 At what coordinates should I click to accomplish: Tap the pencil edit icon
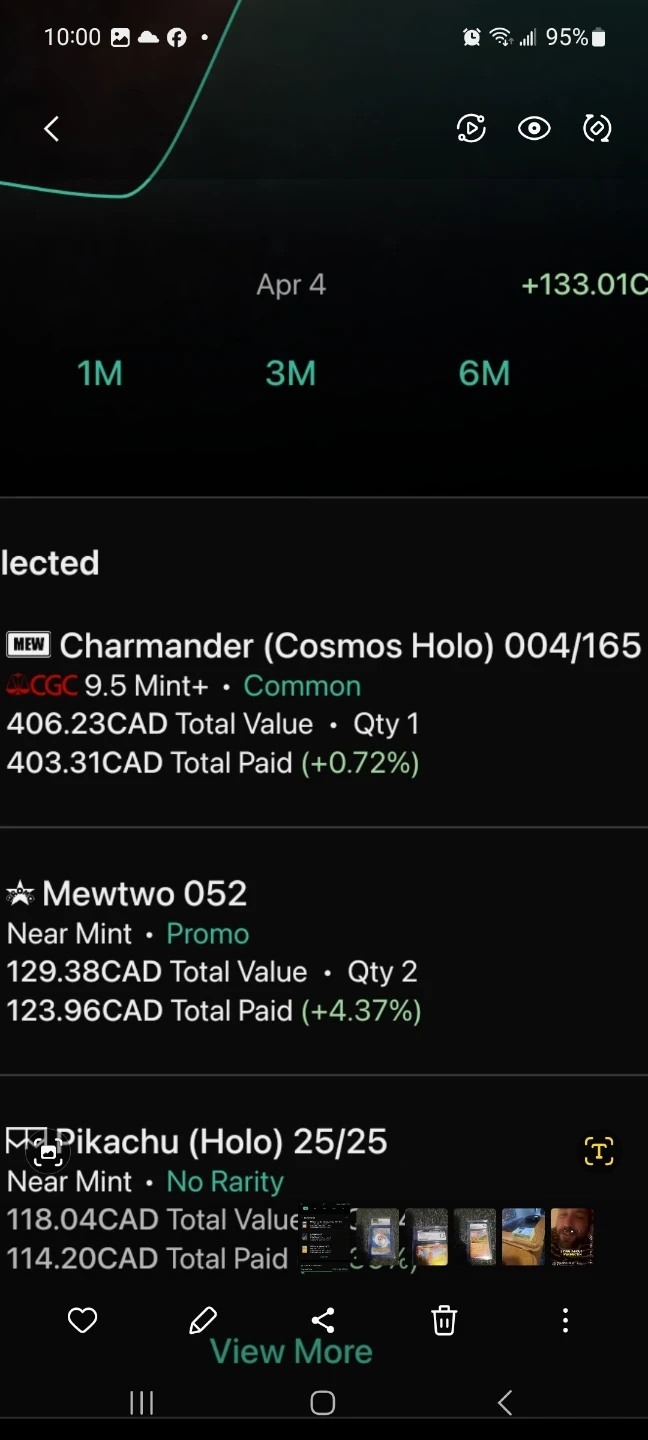(x=203, y=1321)
